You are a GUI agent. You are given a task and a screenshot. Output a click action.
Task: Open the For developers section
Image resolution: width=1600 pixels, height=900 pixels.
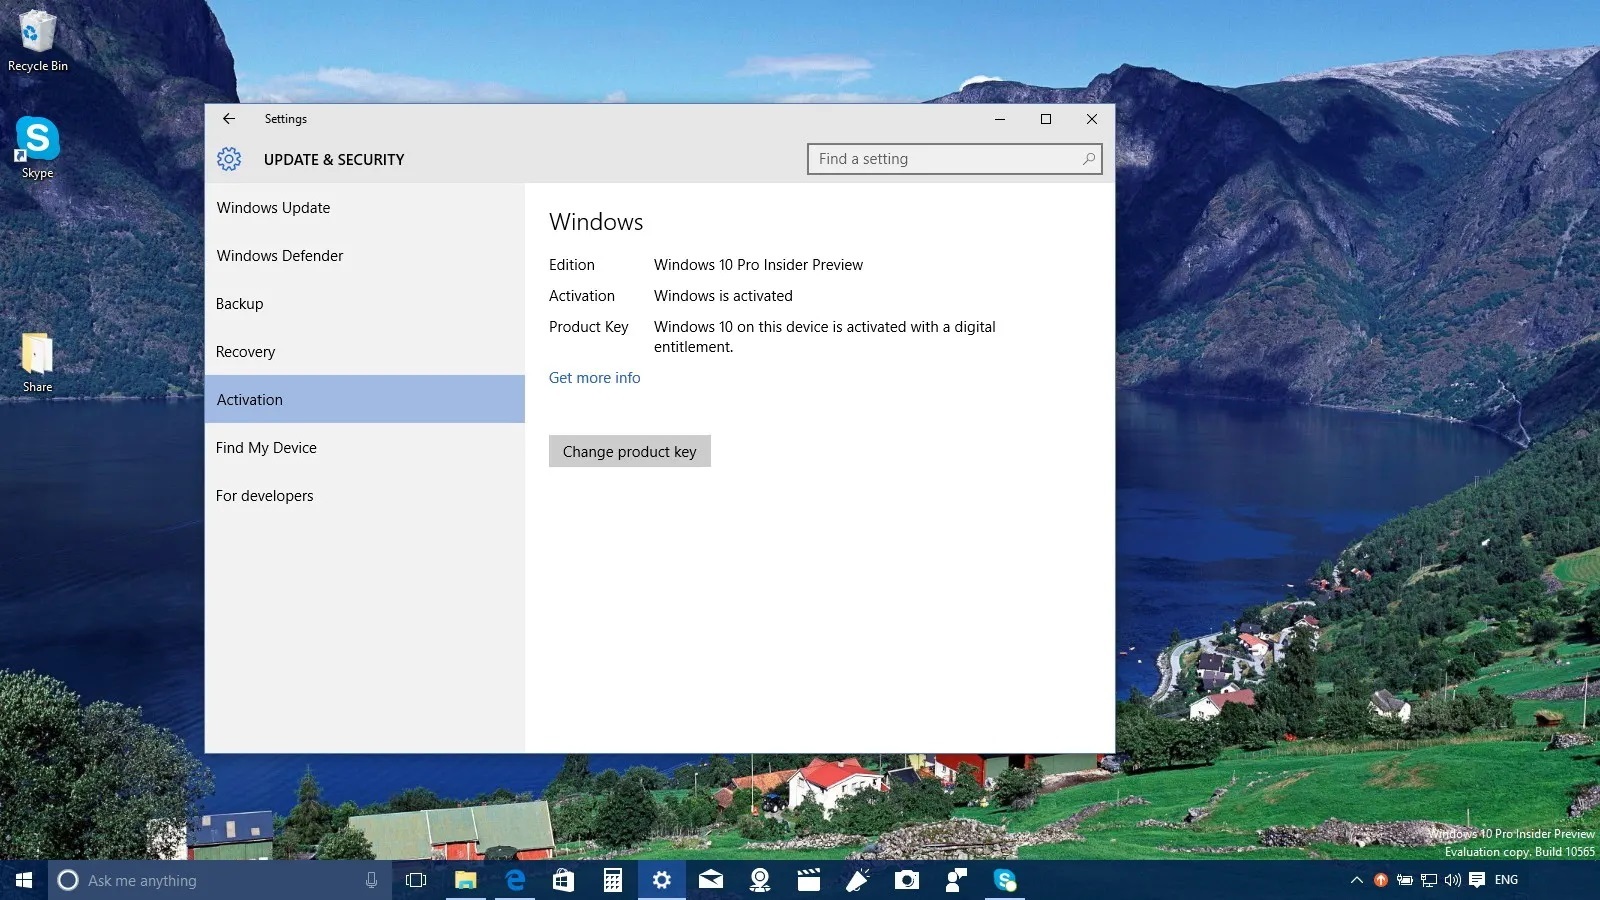[365, 496]
